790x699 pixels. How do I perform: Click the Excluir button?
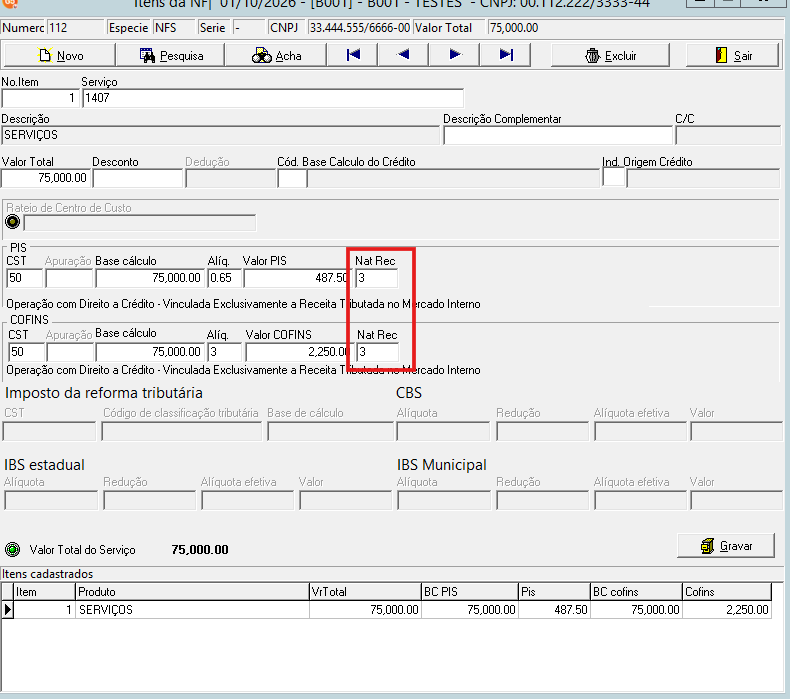tap(610, 55)
